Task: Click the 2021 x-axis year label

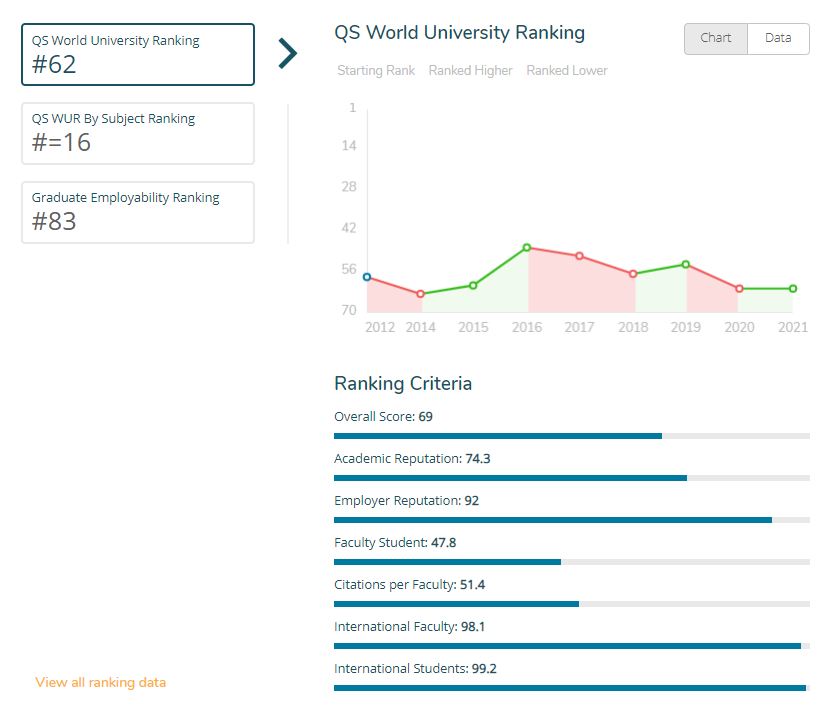Action: [793, 327]
